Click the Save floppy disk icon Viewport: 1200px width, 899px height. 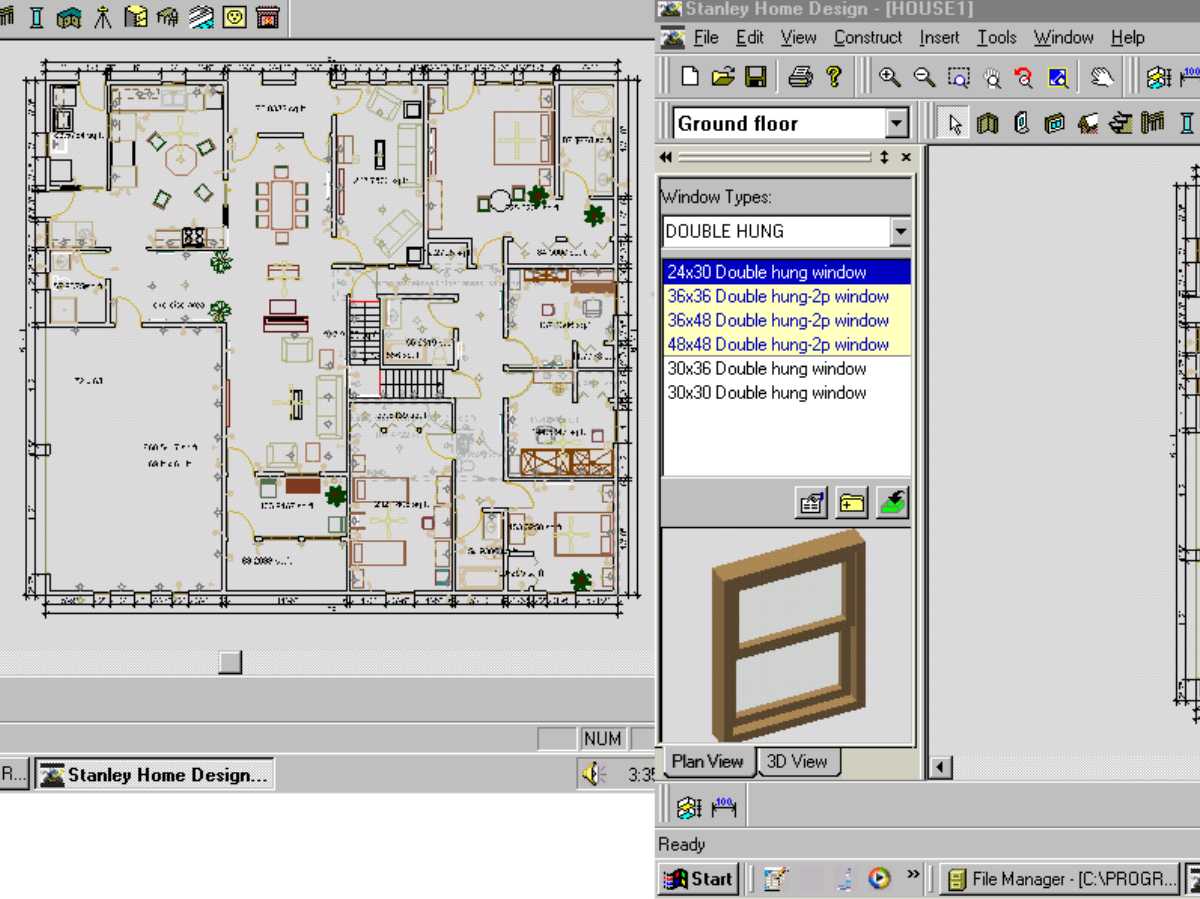click(x=756, y=77)
